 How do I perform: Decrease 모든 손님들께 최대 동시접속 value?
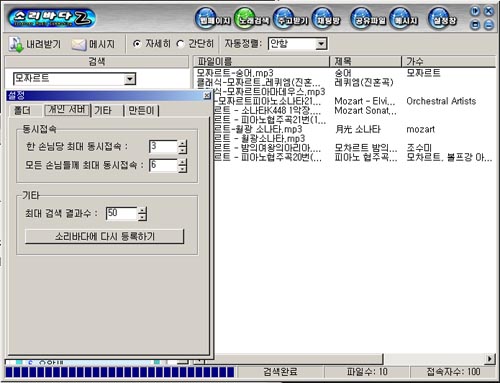click(x=182, y=169)
